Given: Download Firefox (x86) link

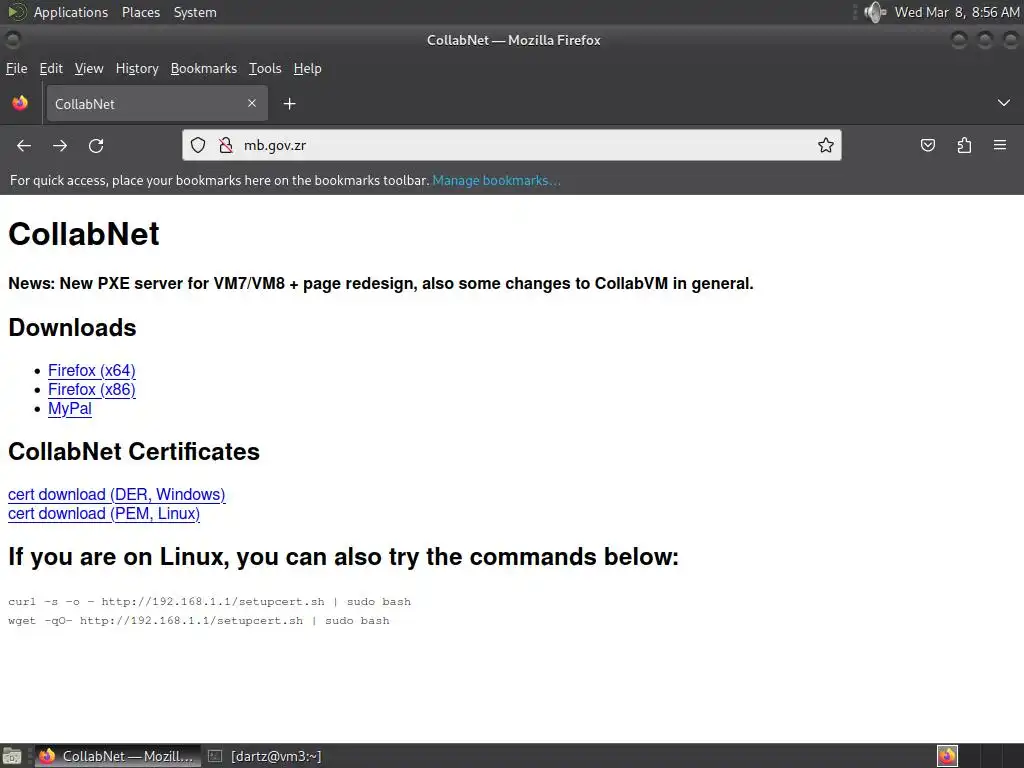Looking at the screenshot, I should 91,389.
